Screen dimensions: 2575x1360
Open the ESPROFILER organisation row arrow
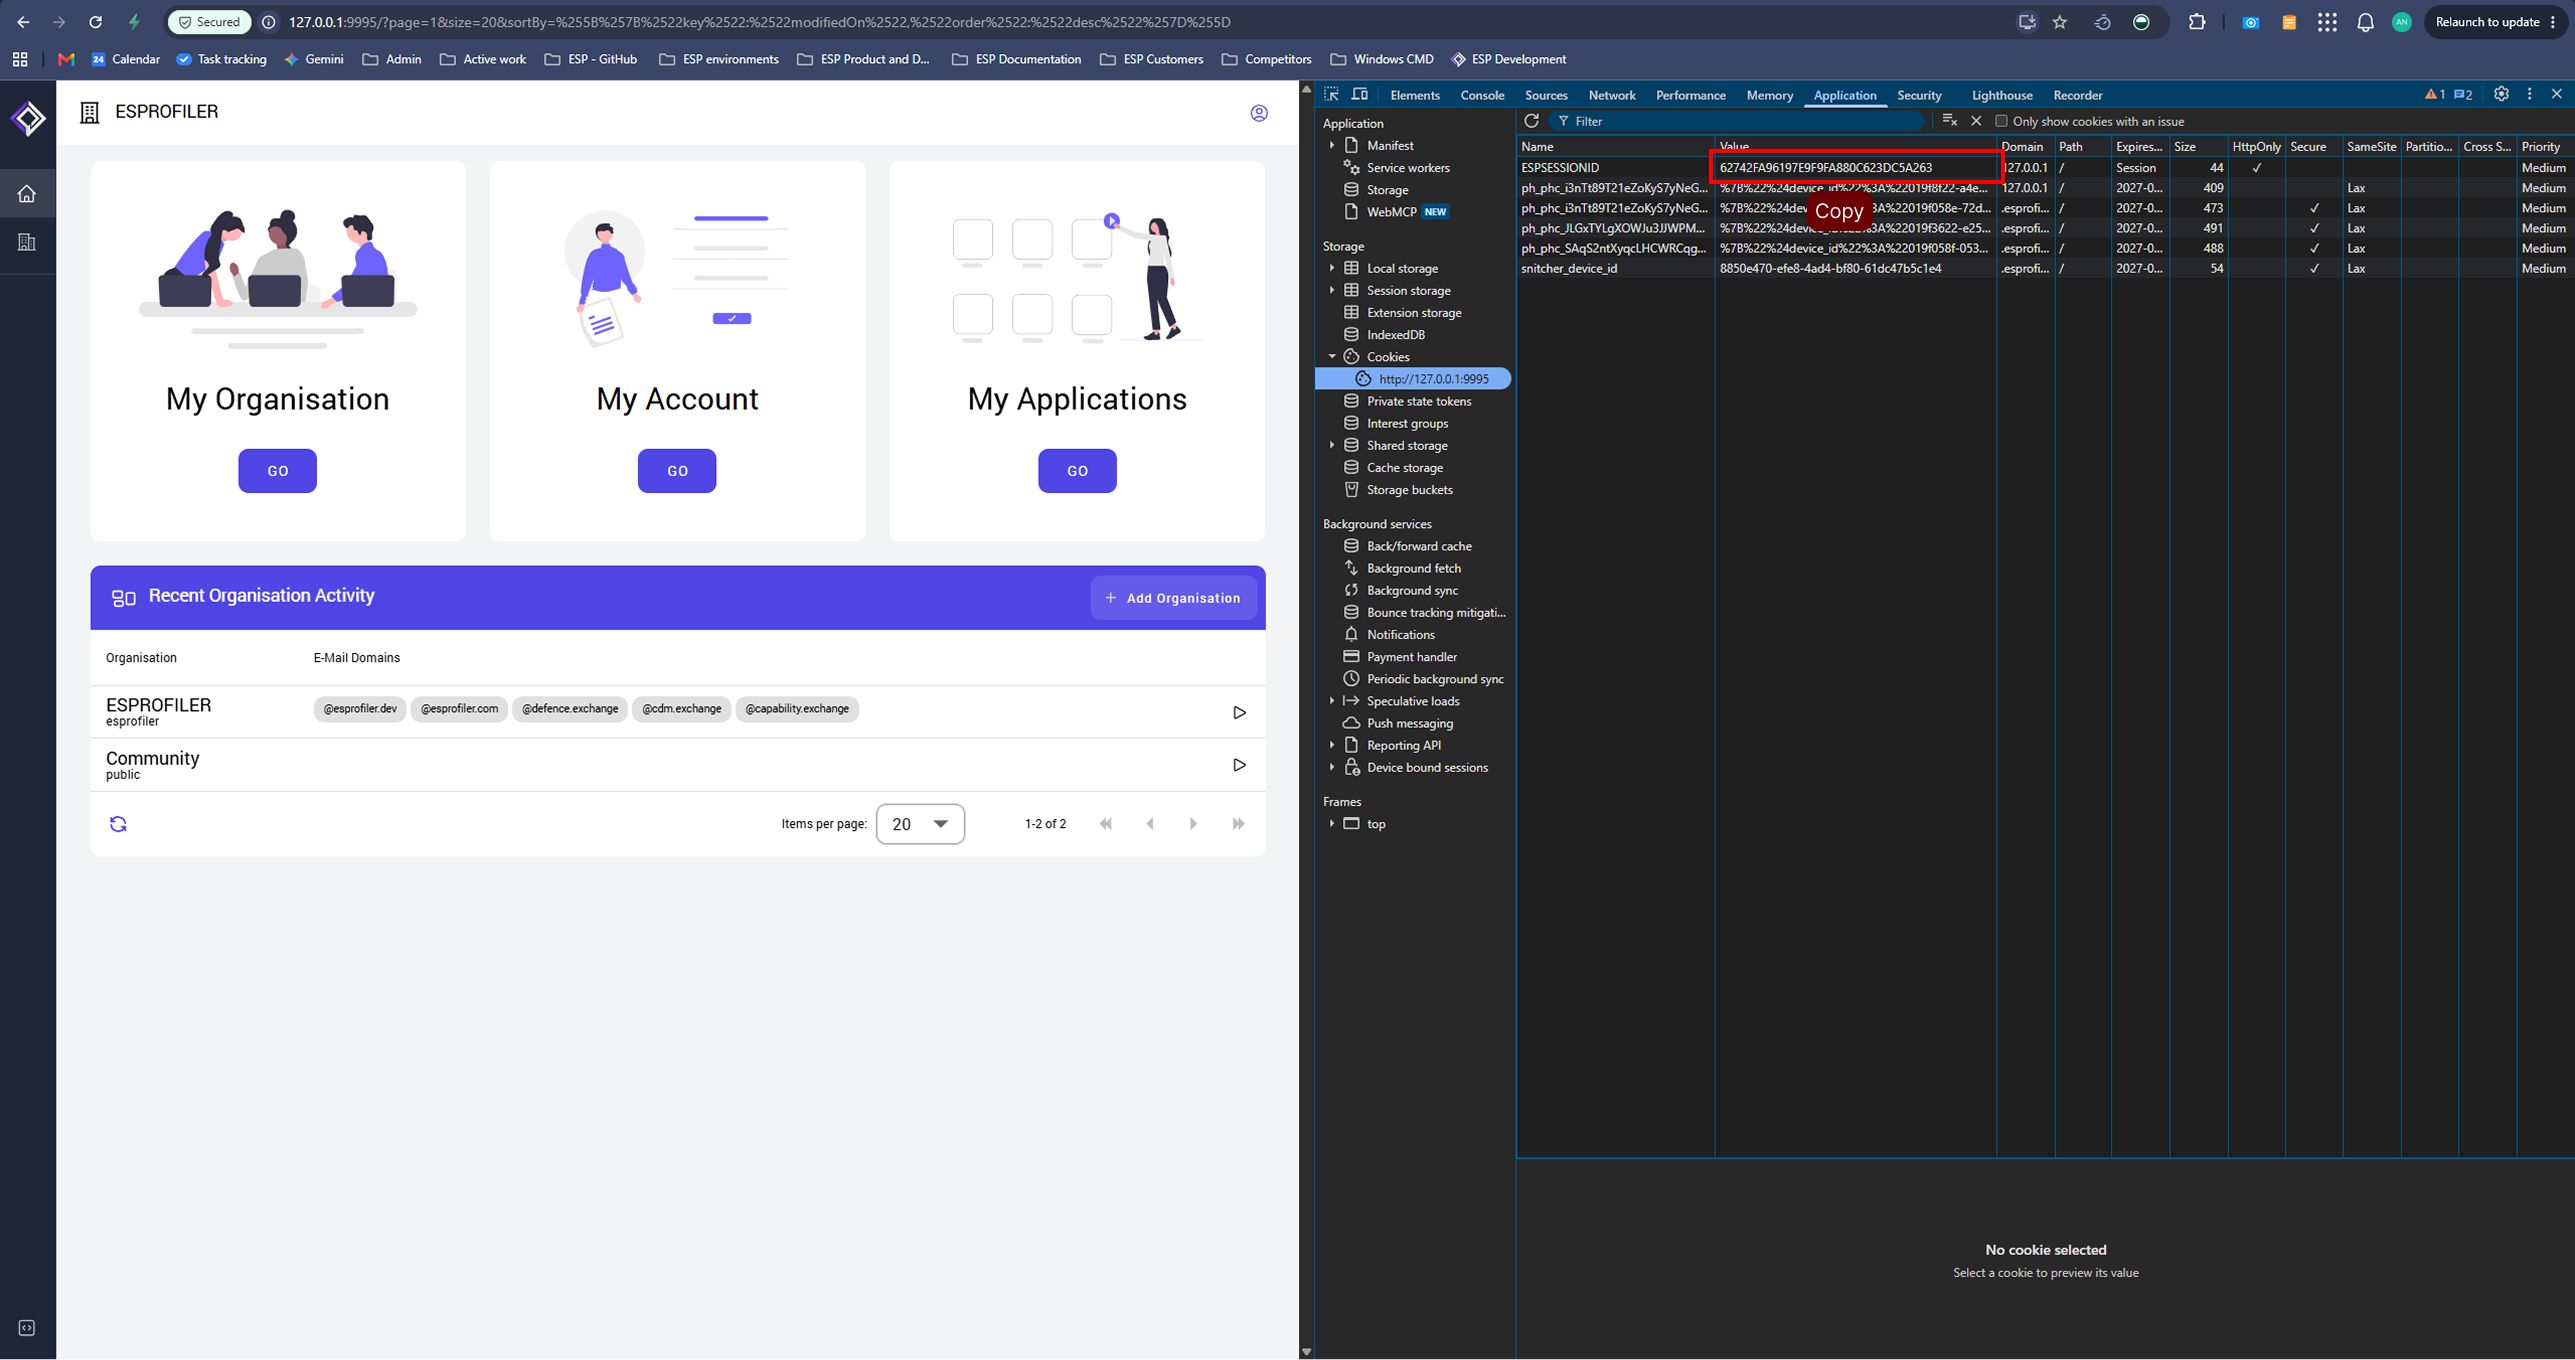pyautogui.click(x=1239, y=712)
